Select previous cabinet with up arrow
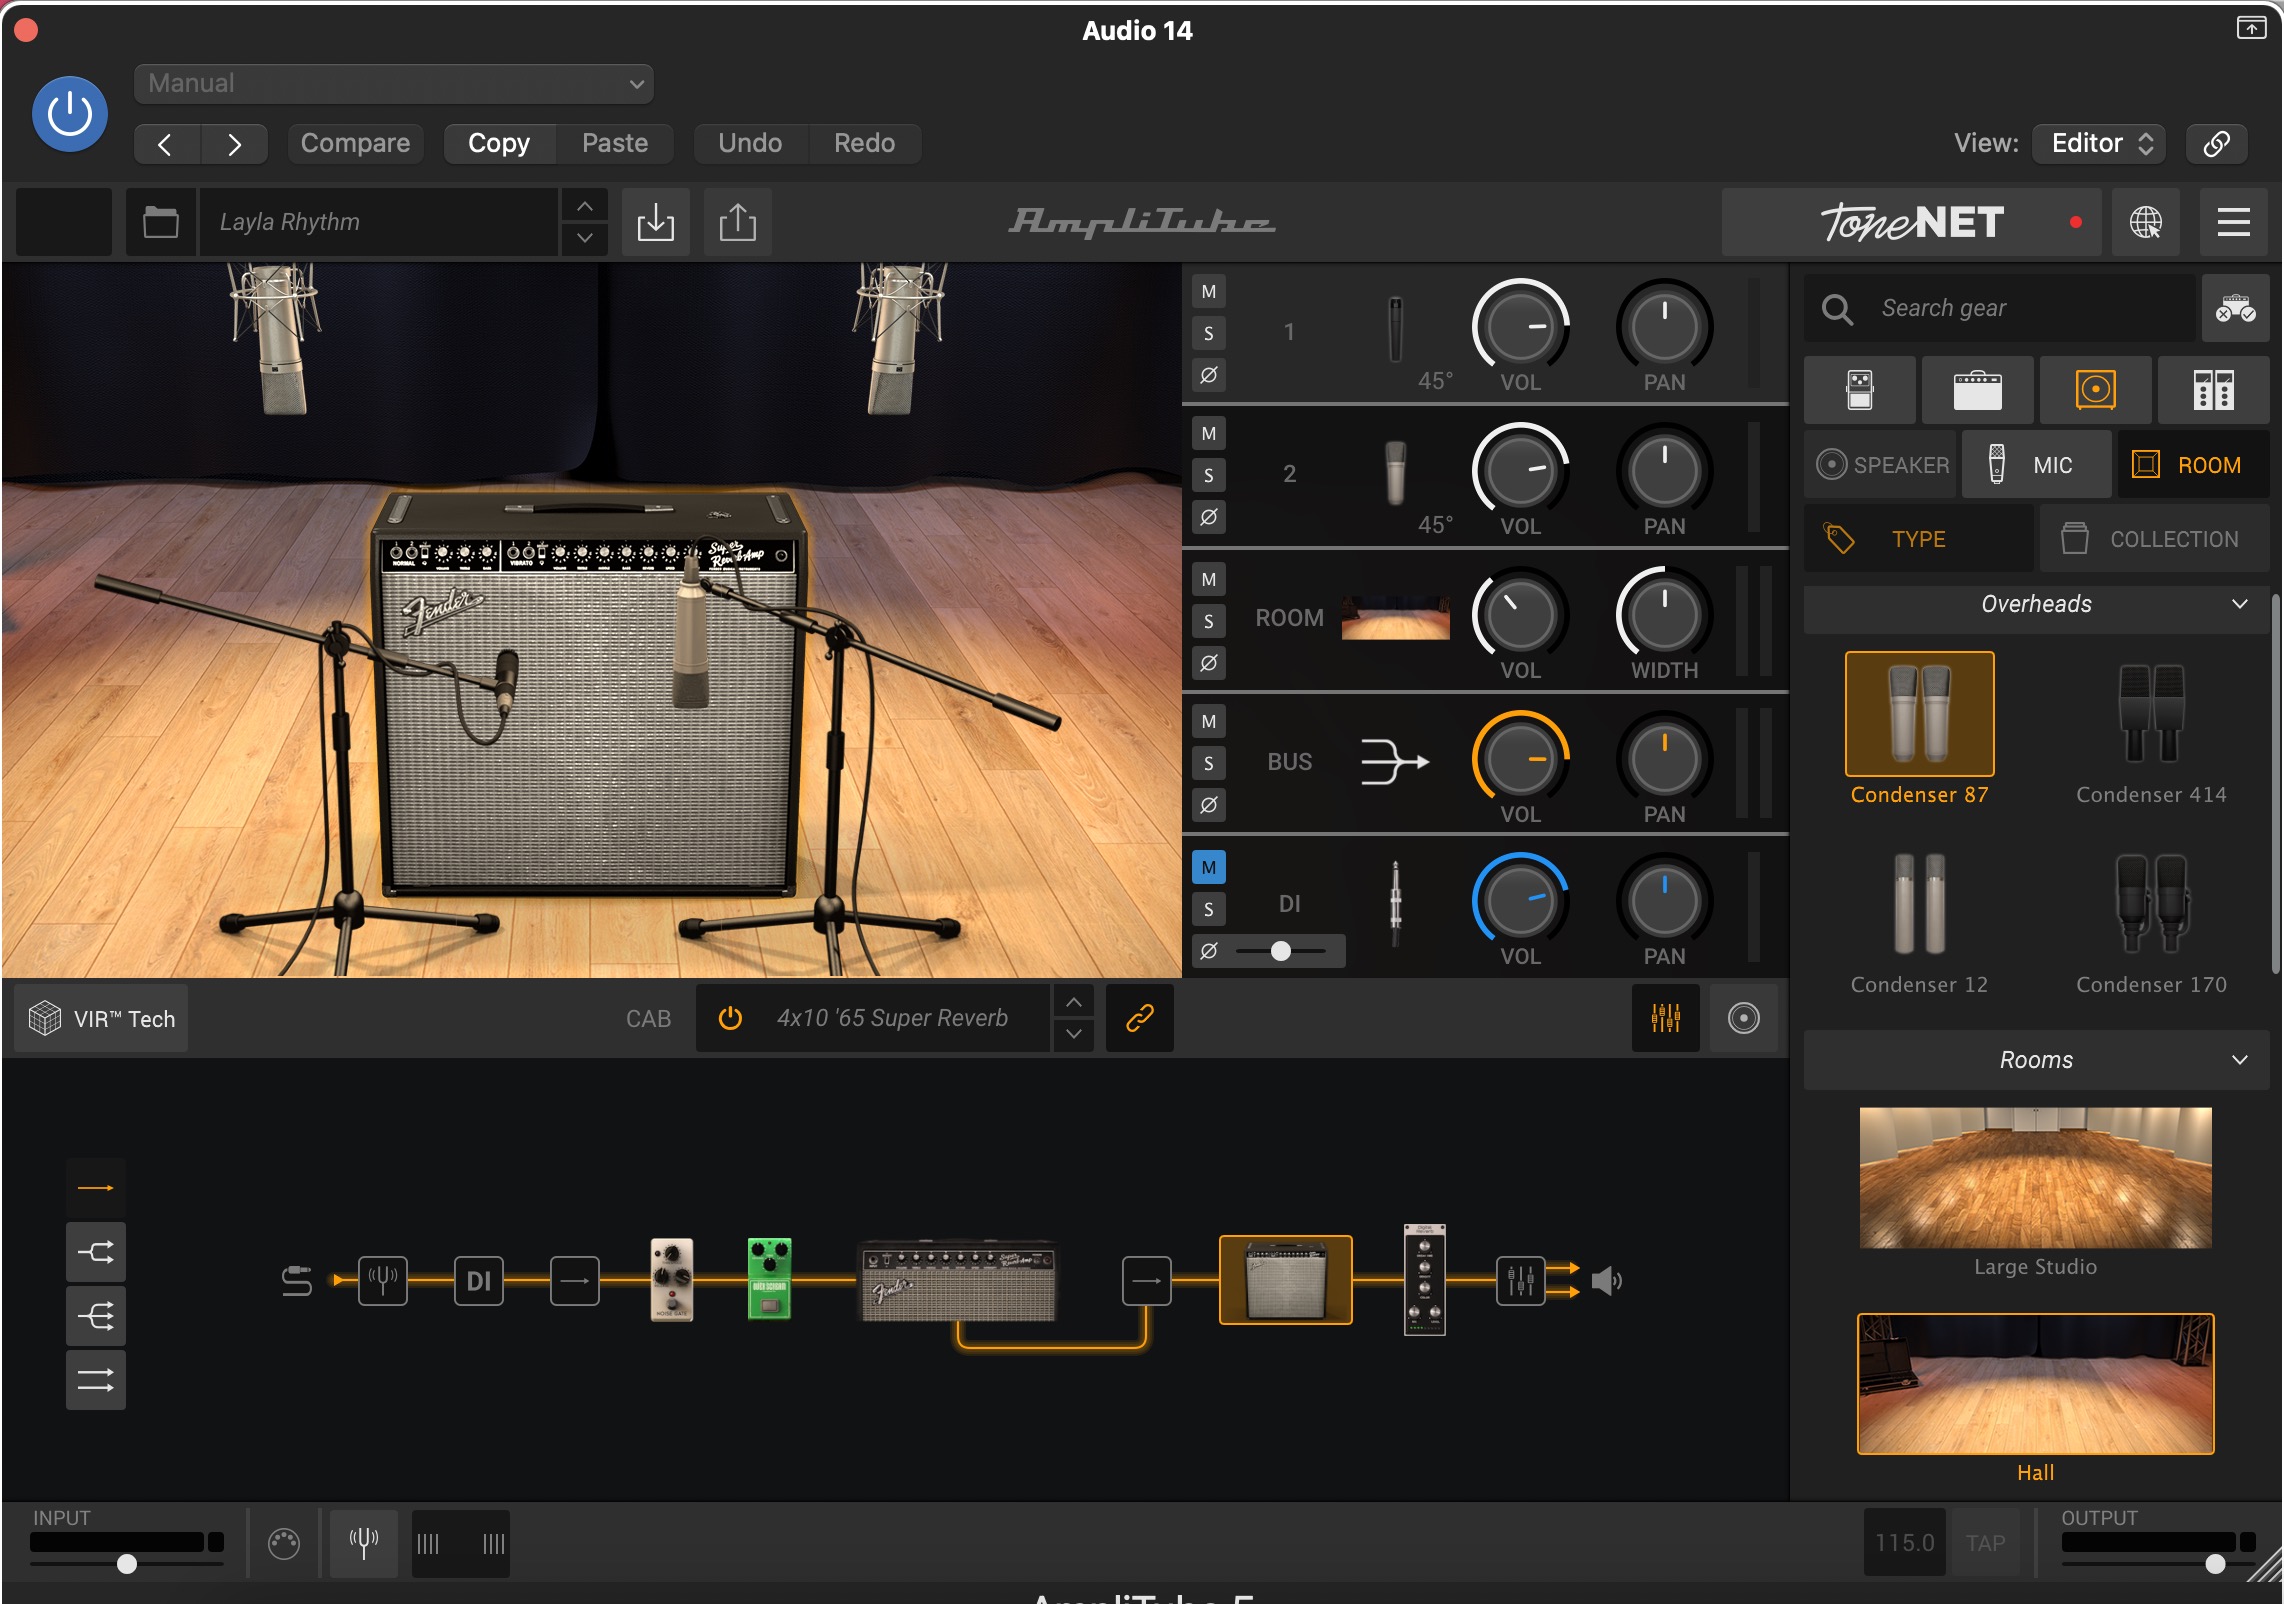Viewport: 2284px width, 1604px height. point(1073,1002)
